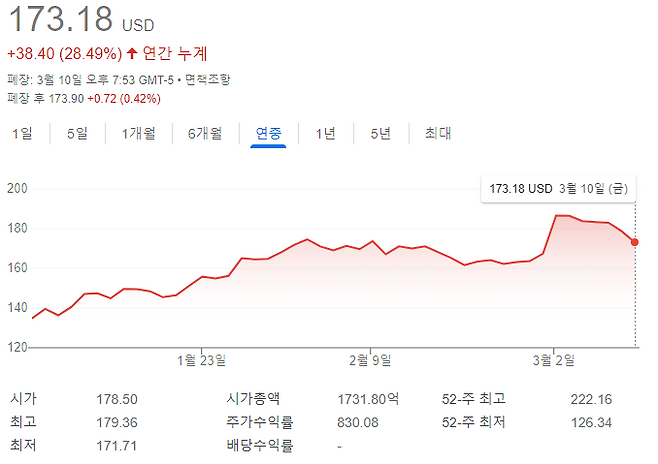
Task: Choose the 최대 maximum range tab
Action: (x=438, y=133)
